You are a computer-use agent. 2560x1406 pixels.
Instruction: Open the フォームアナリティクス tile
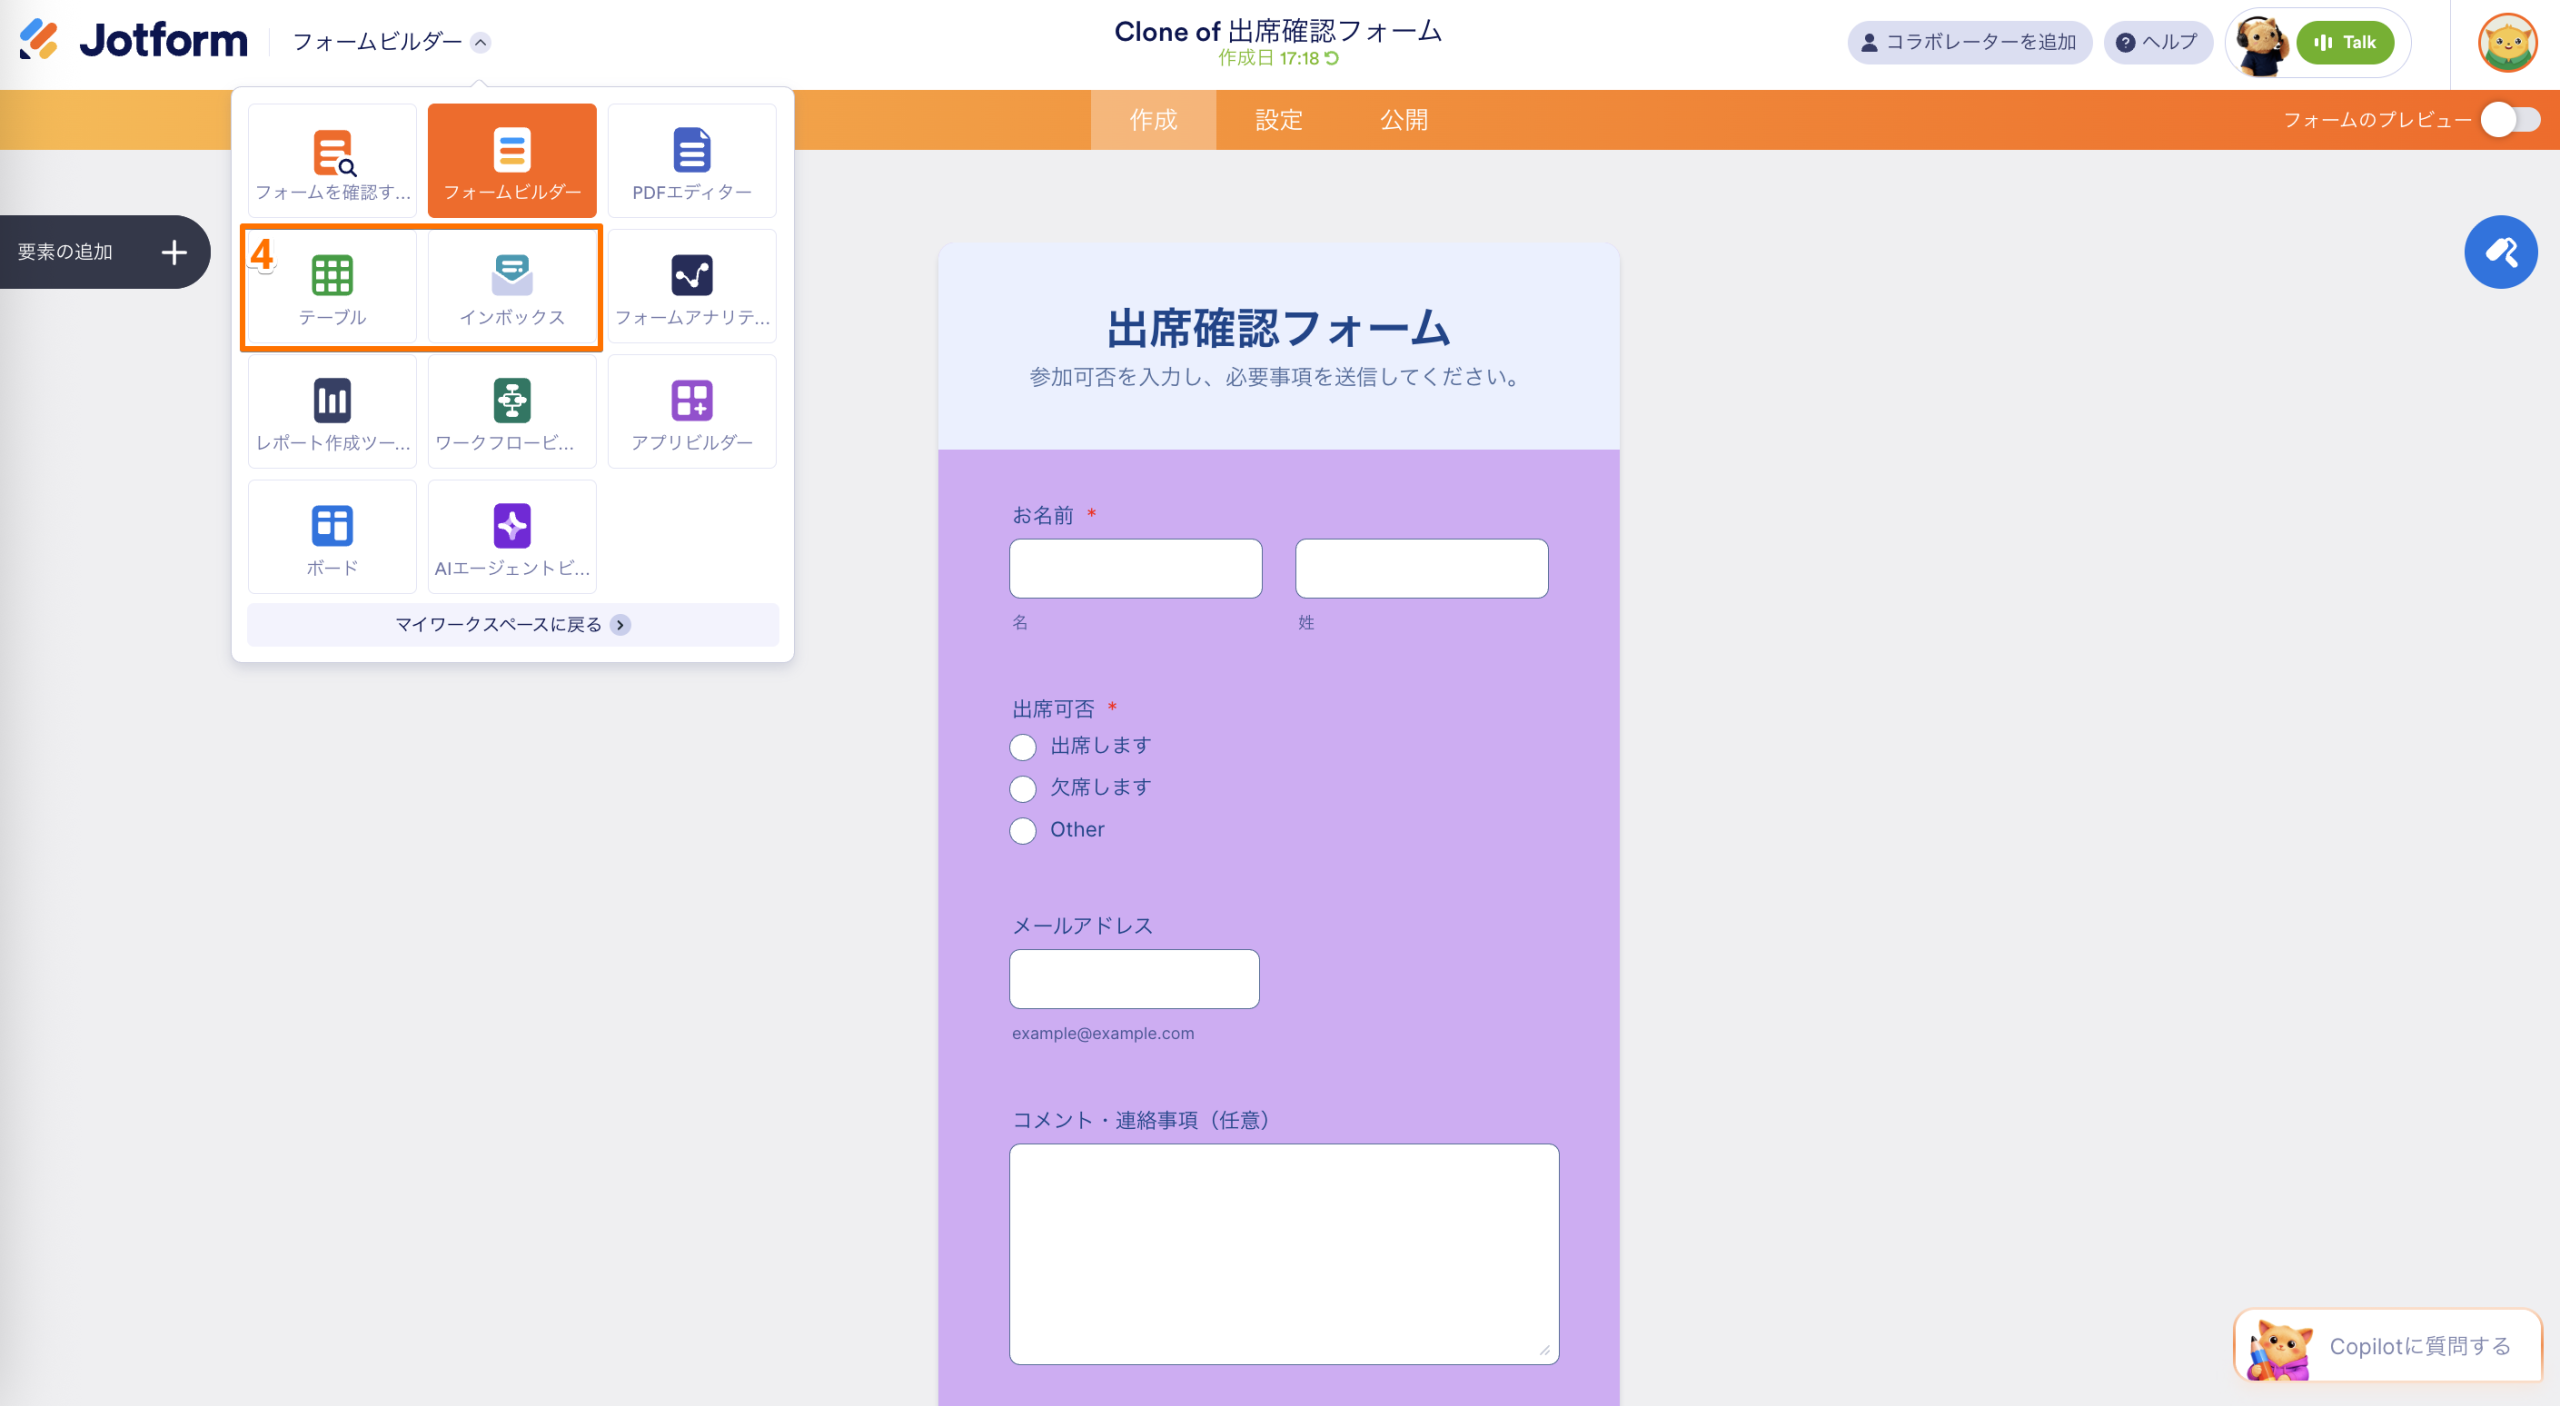692,287
